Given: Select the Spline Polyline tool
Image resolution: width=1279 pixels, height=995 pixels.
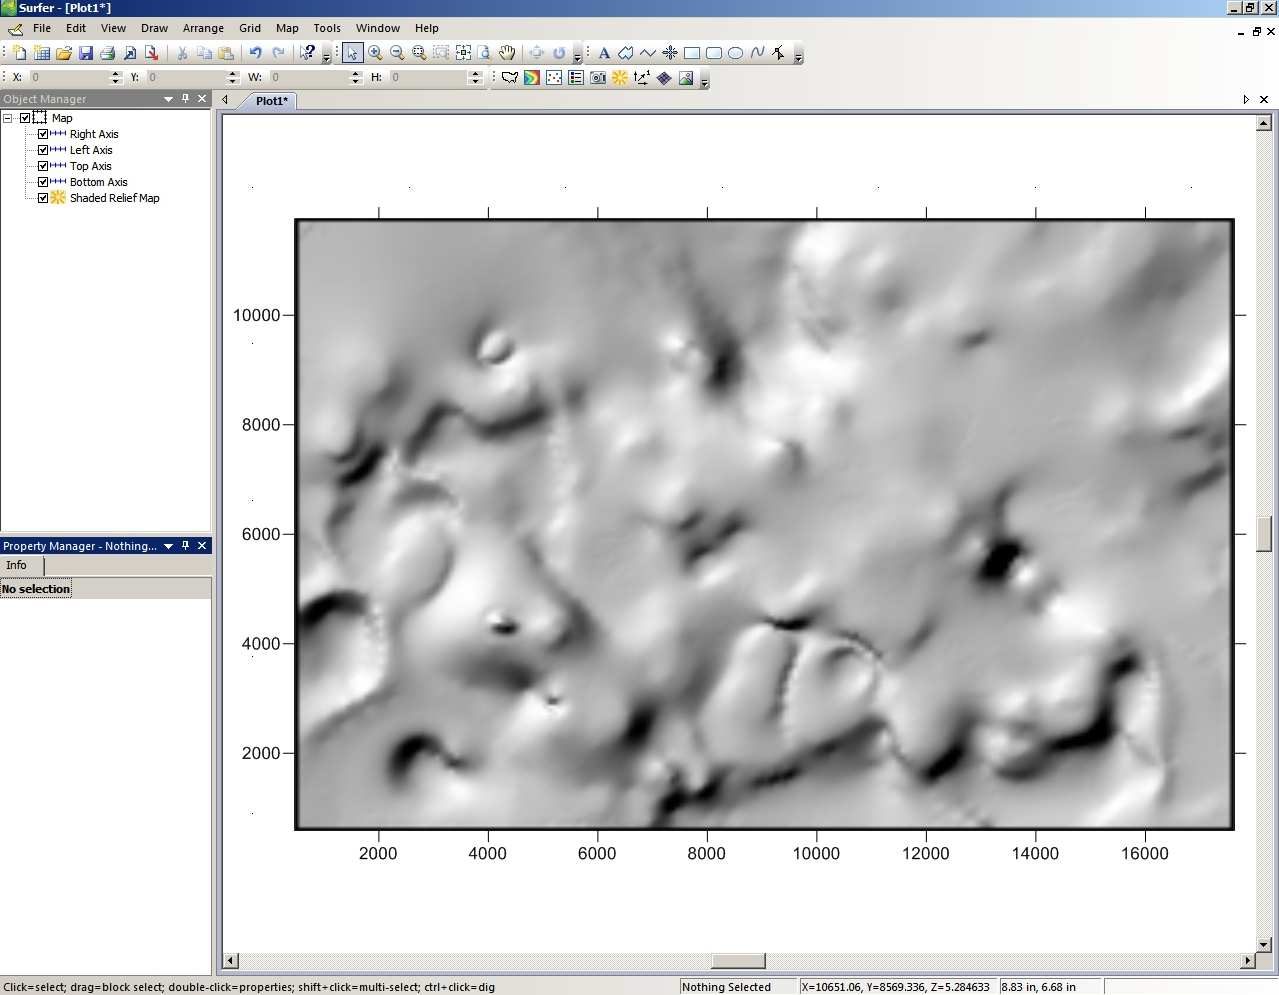Looking at the screenshot, I should pyautogui.click(x=758, y=53).
